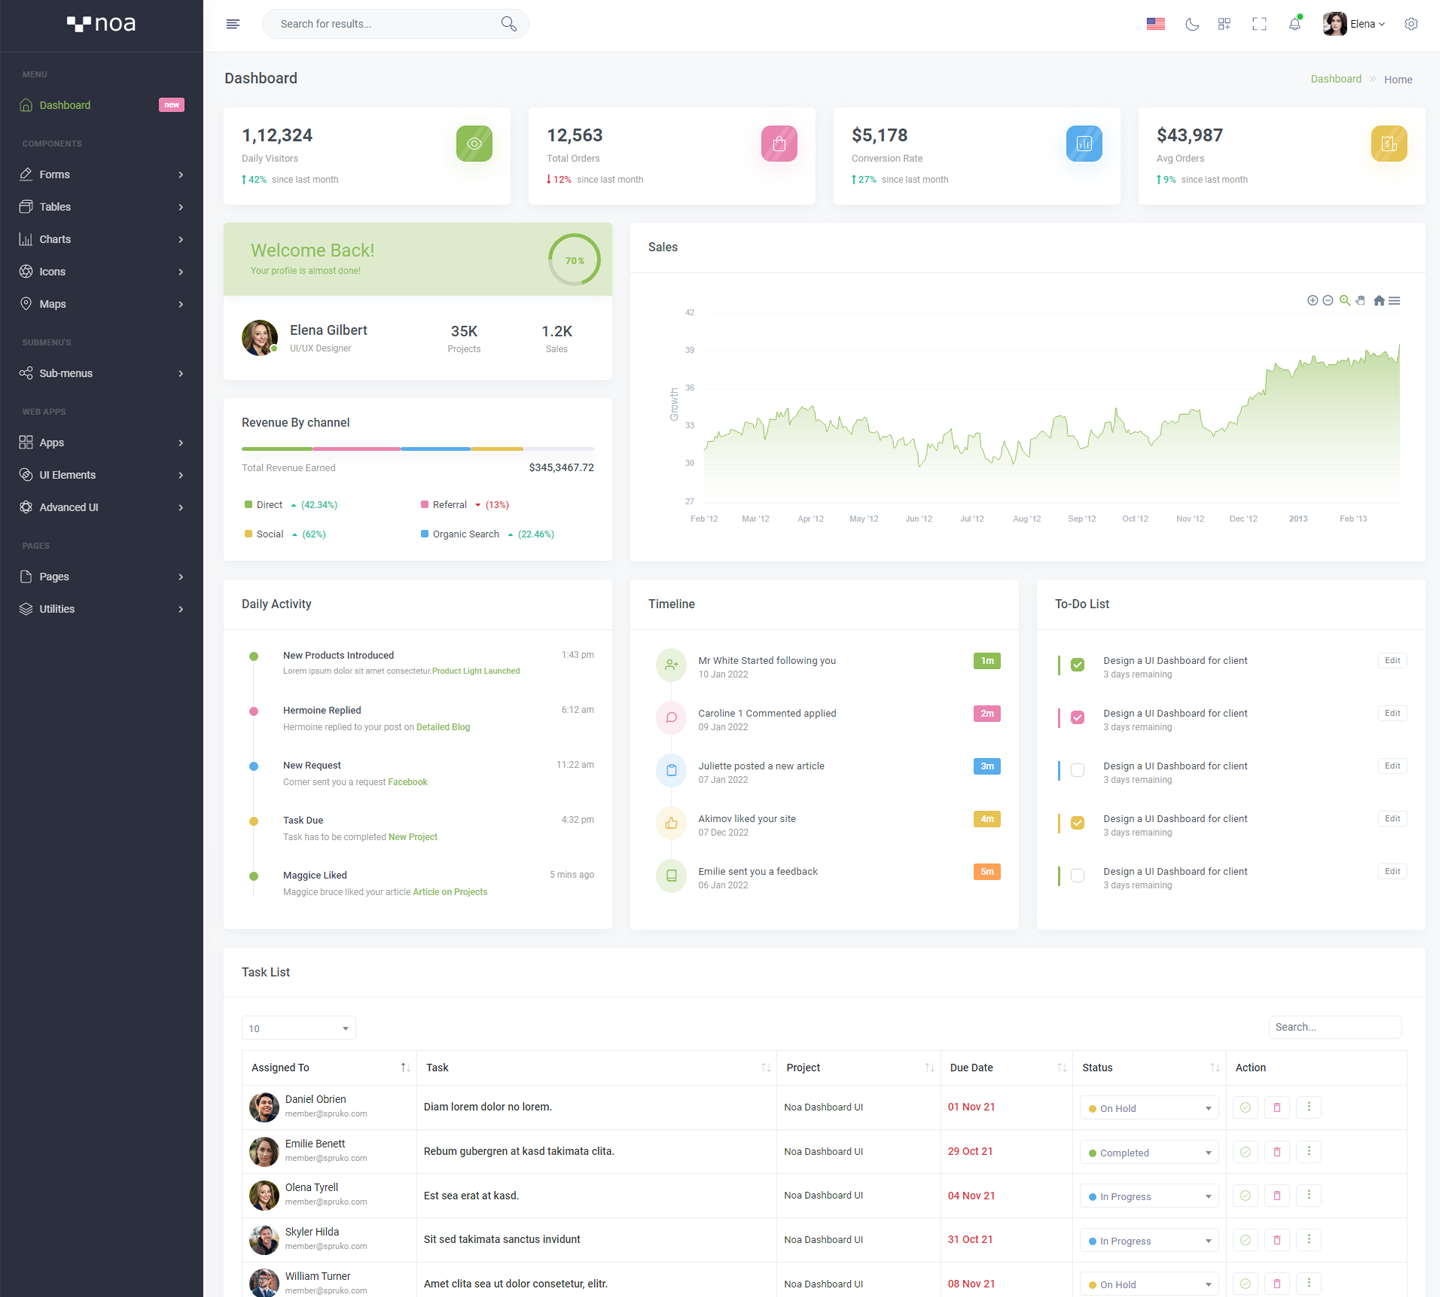Uncheck the first green to-do checkbox

pos(1078,665)
